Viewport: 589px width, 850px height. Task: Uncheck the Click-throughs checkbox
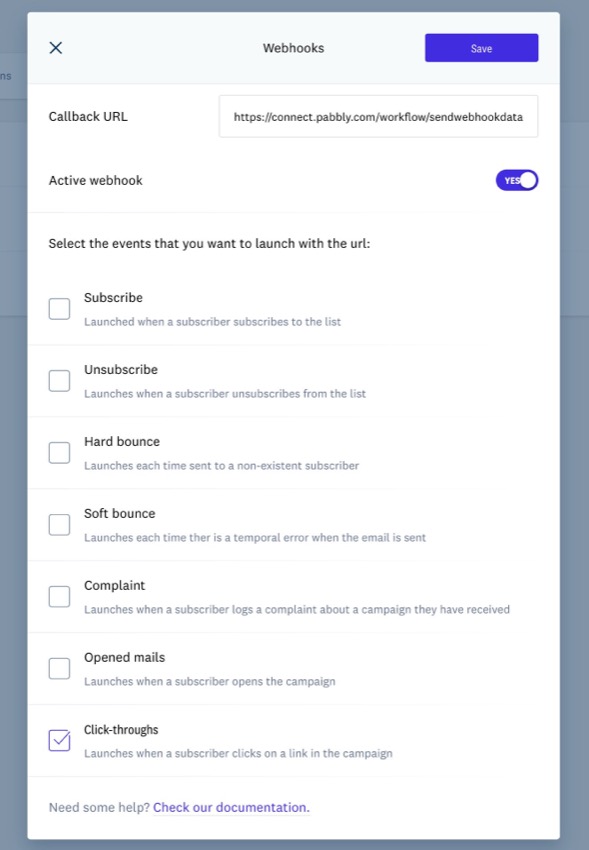point(60,740)
